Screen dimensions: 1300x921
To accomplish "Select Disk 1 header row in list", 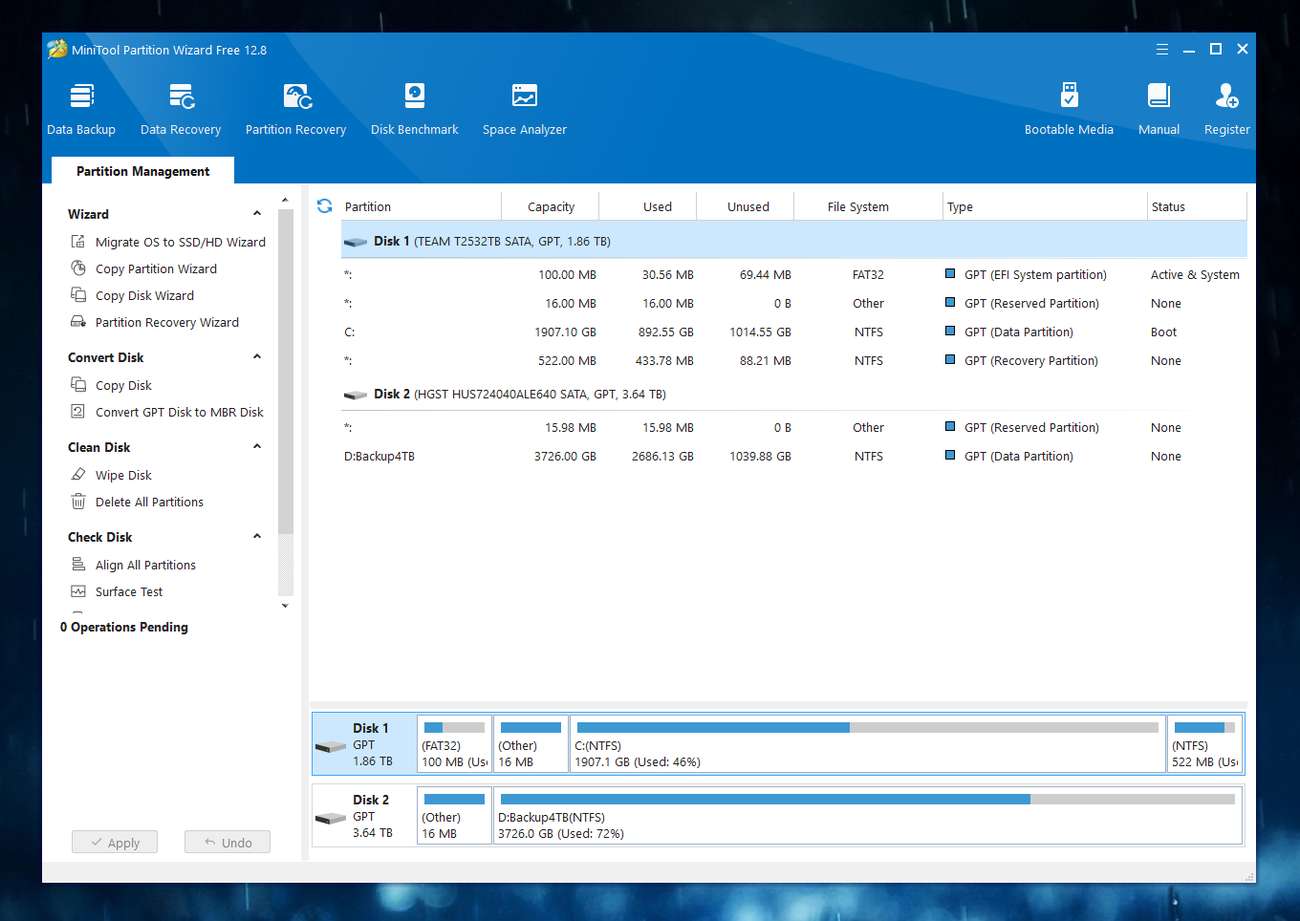I will coord(794,241).
